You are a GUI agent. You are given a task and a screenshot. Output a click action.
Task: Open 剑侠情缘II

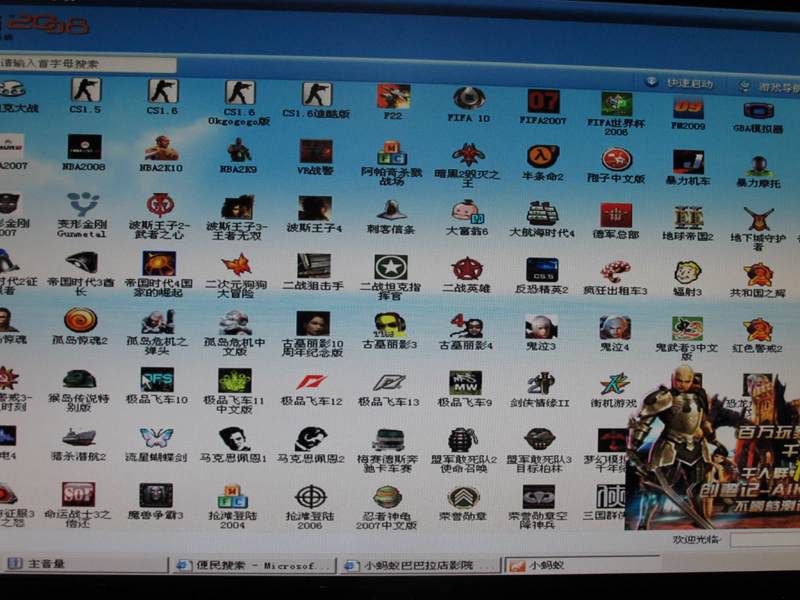[540, 384]
